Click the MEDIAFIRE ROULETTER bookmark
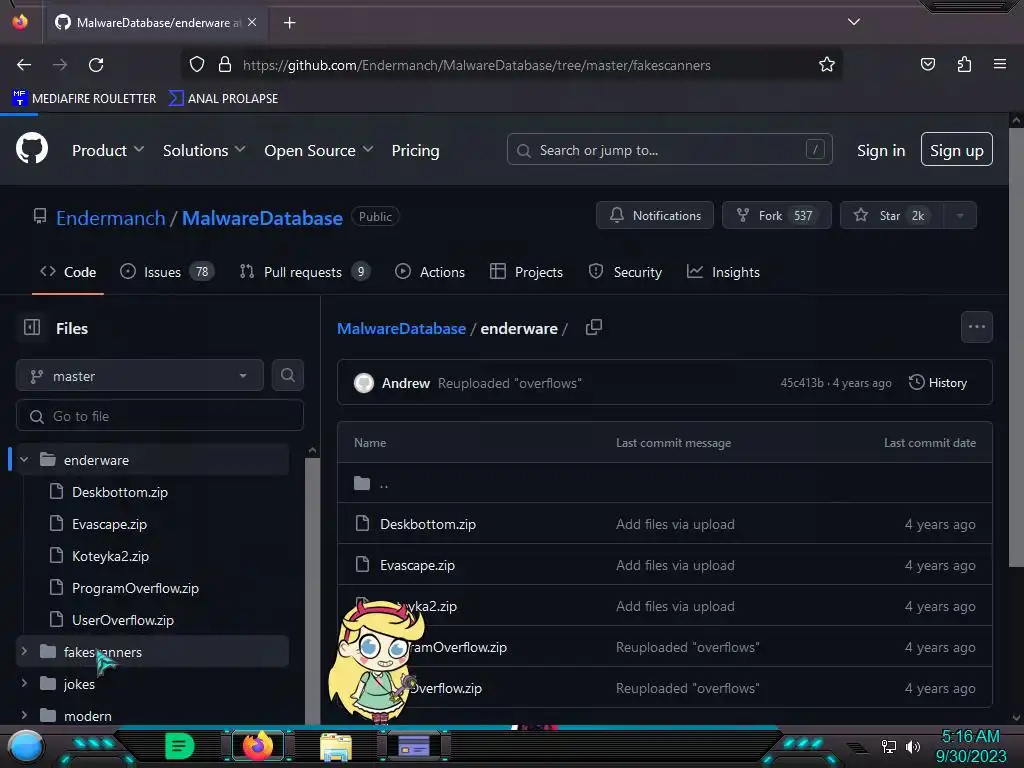 (x=84, y=98)
